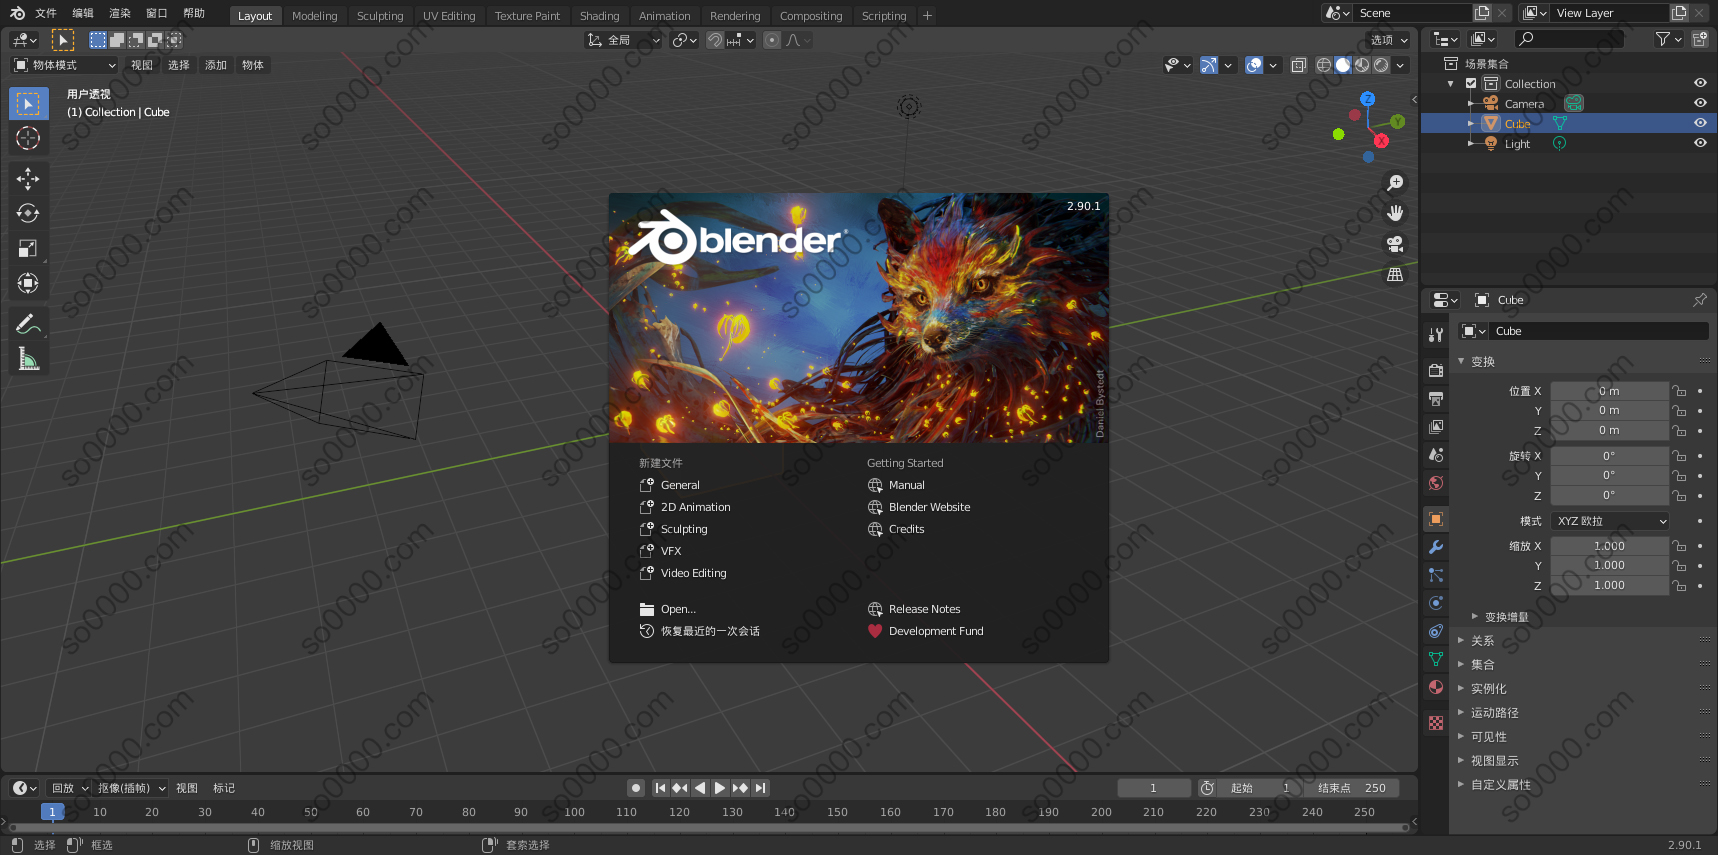Screen dimensions: 1718x855
Task: Create new 2D Animation file
Action: 695,507
